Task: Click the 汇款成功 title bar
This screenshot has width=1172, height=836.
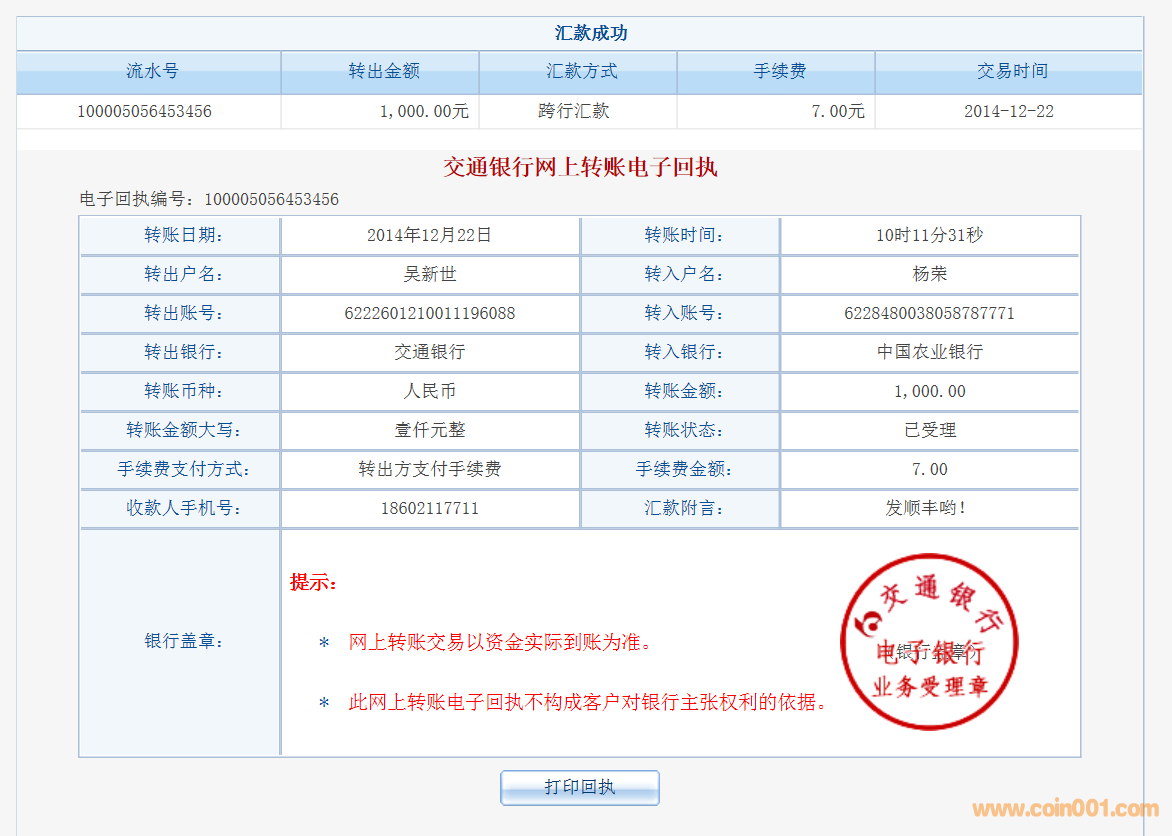Action: (590, 33)
